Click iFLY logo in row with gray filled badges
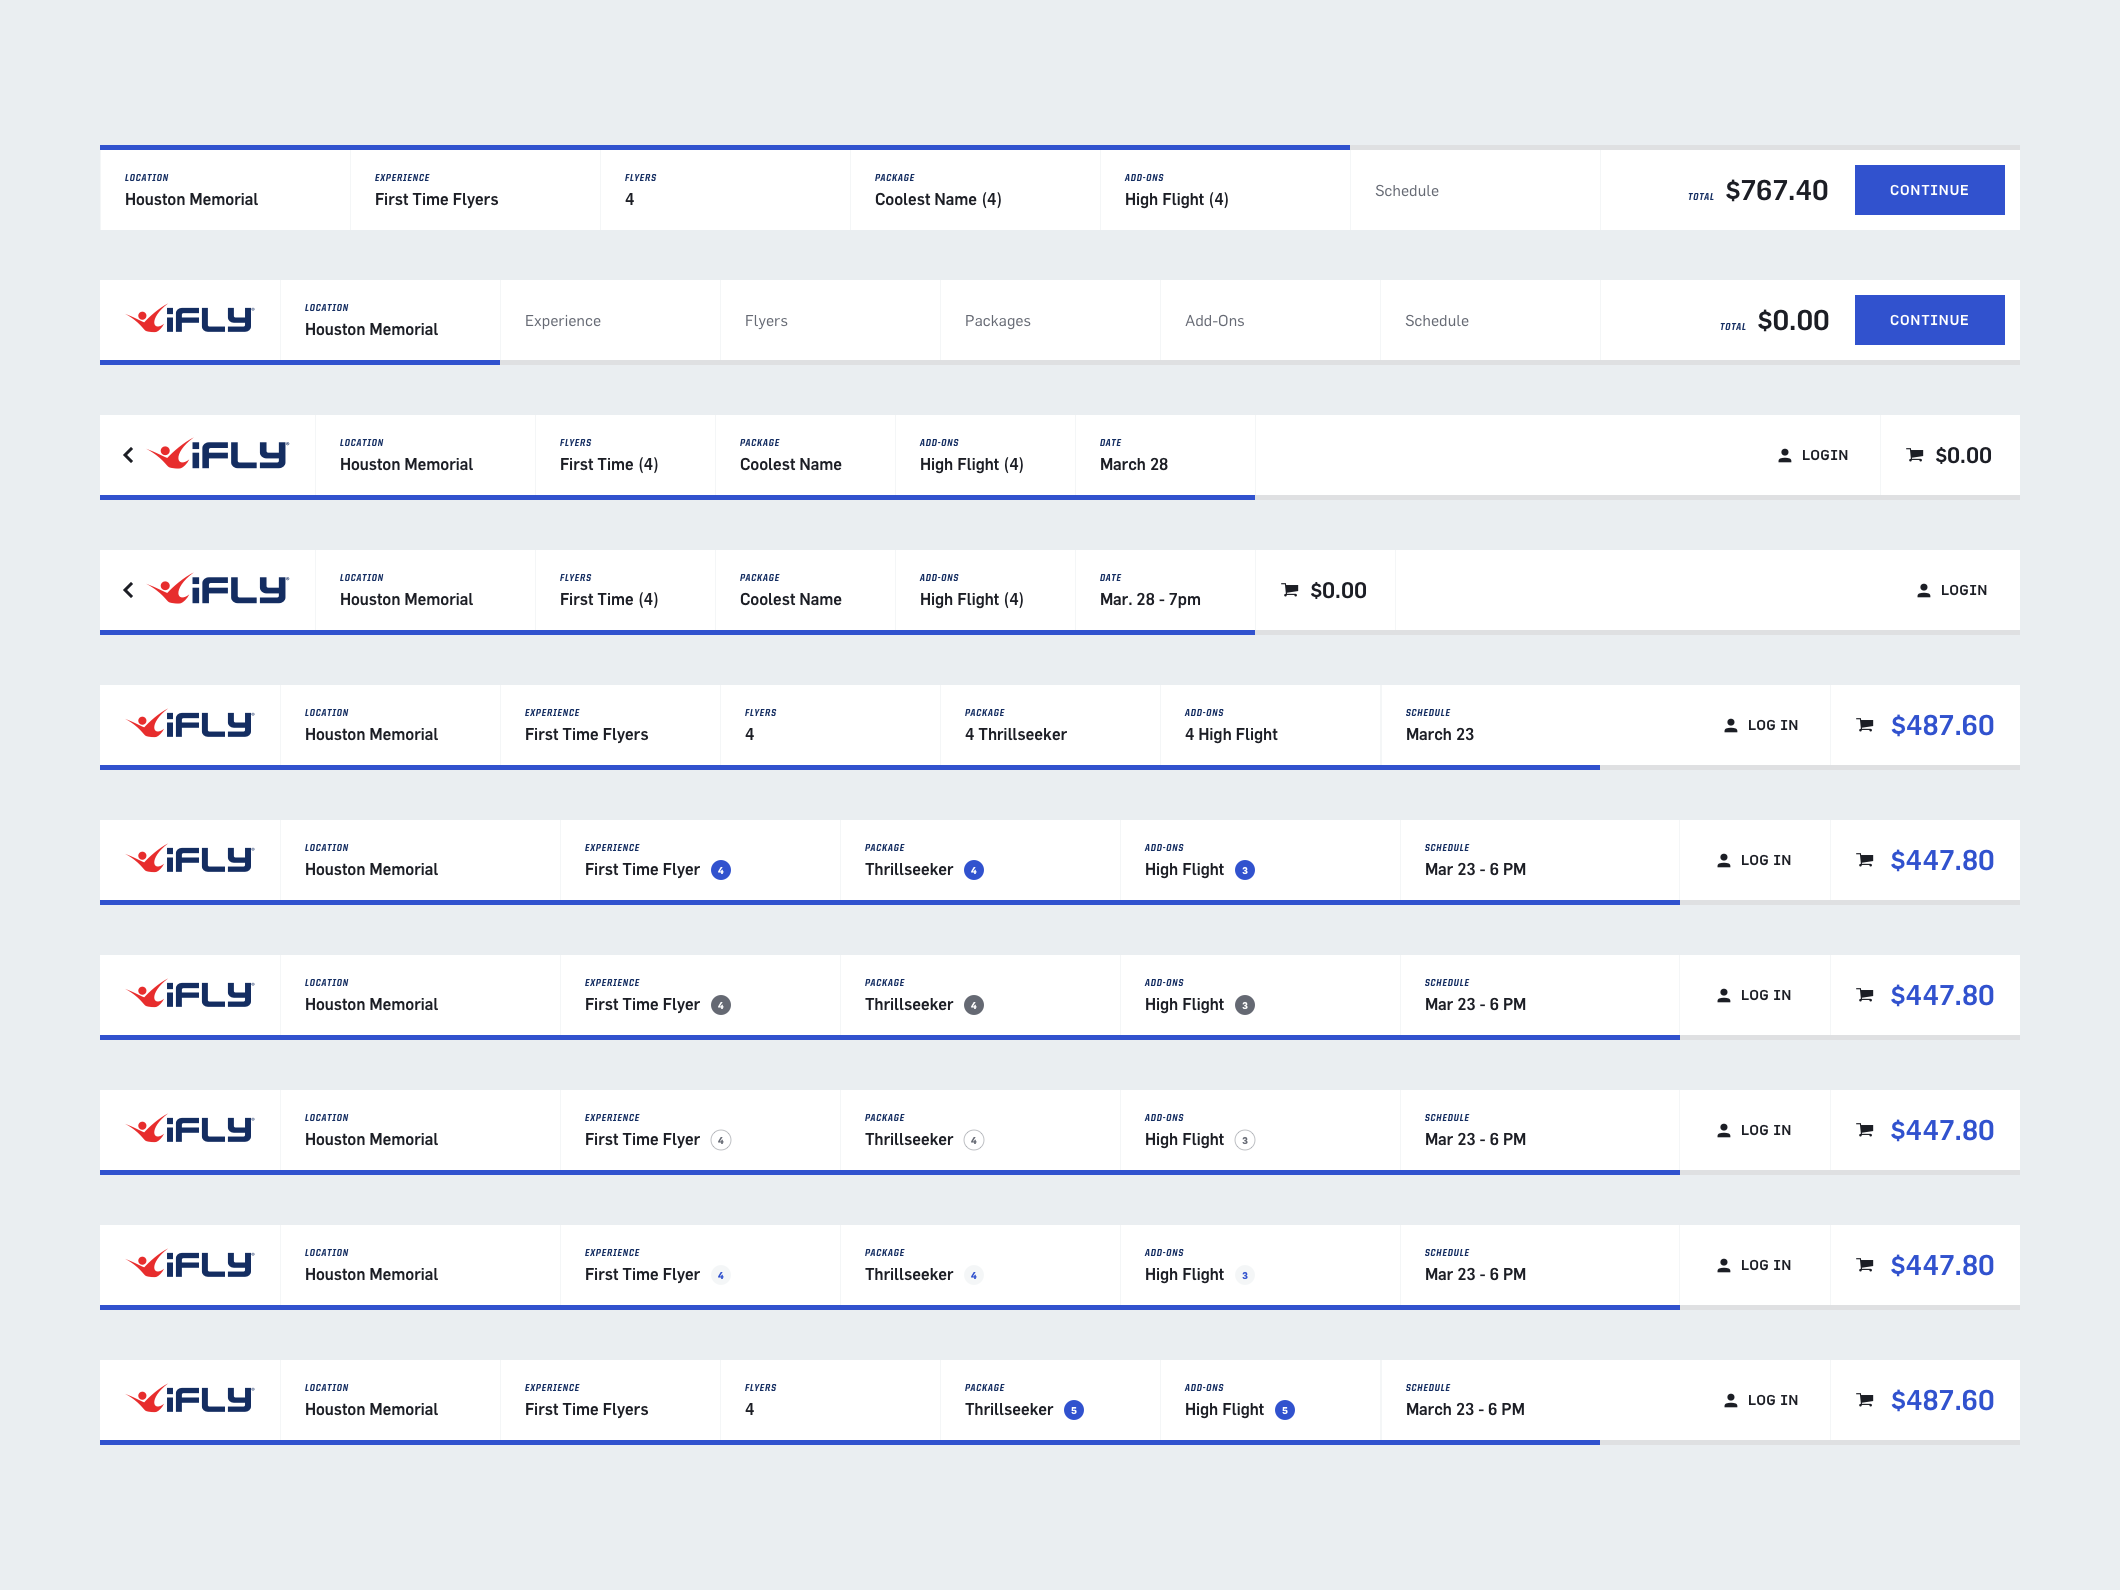This screenshot has height=1590, width=2120. pyautogui.click(x=190, y=995)
